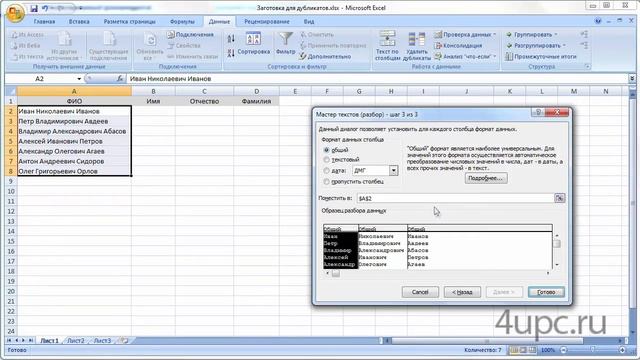This screenshot has height=360, width=640.
Task: Open the Вид tab
Action: [x=309, y=22]
